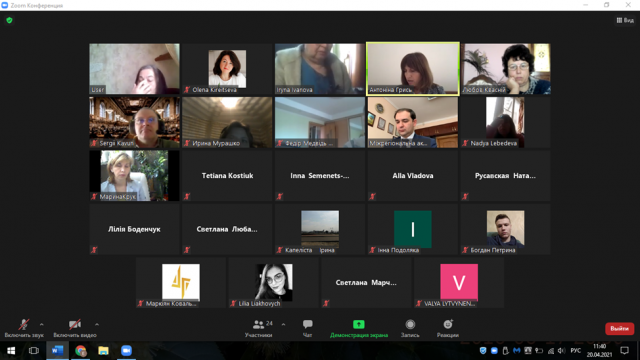Select Русавская Ната... tile
The width and height of the screenshot is (640, 360).
point(505,176)
